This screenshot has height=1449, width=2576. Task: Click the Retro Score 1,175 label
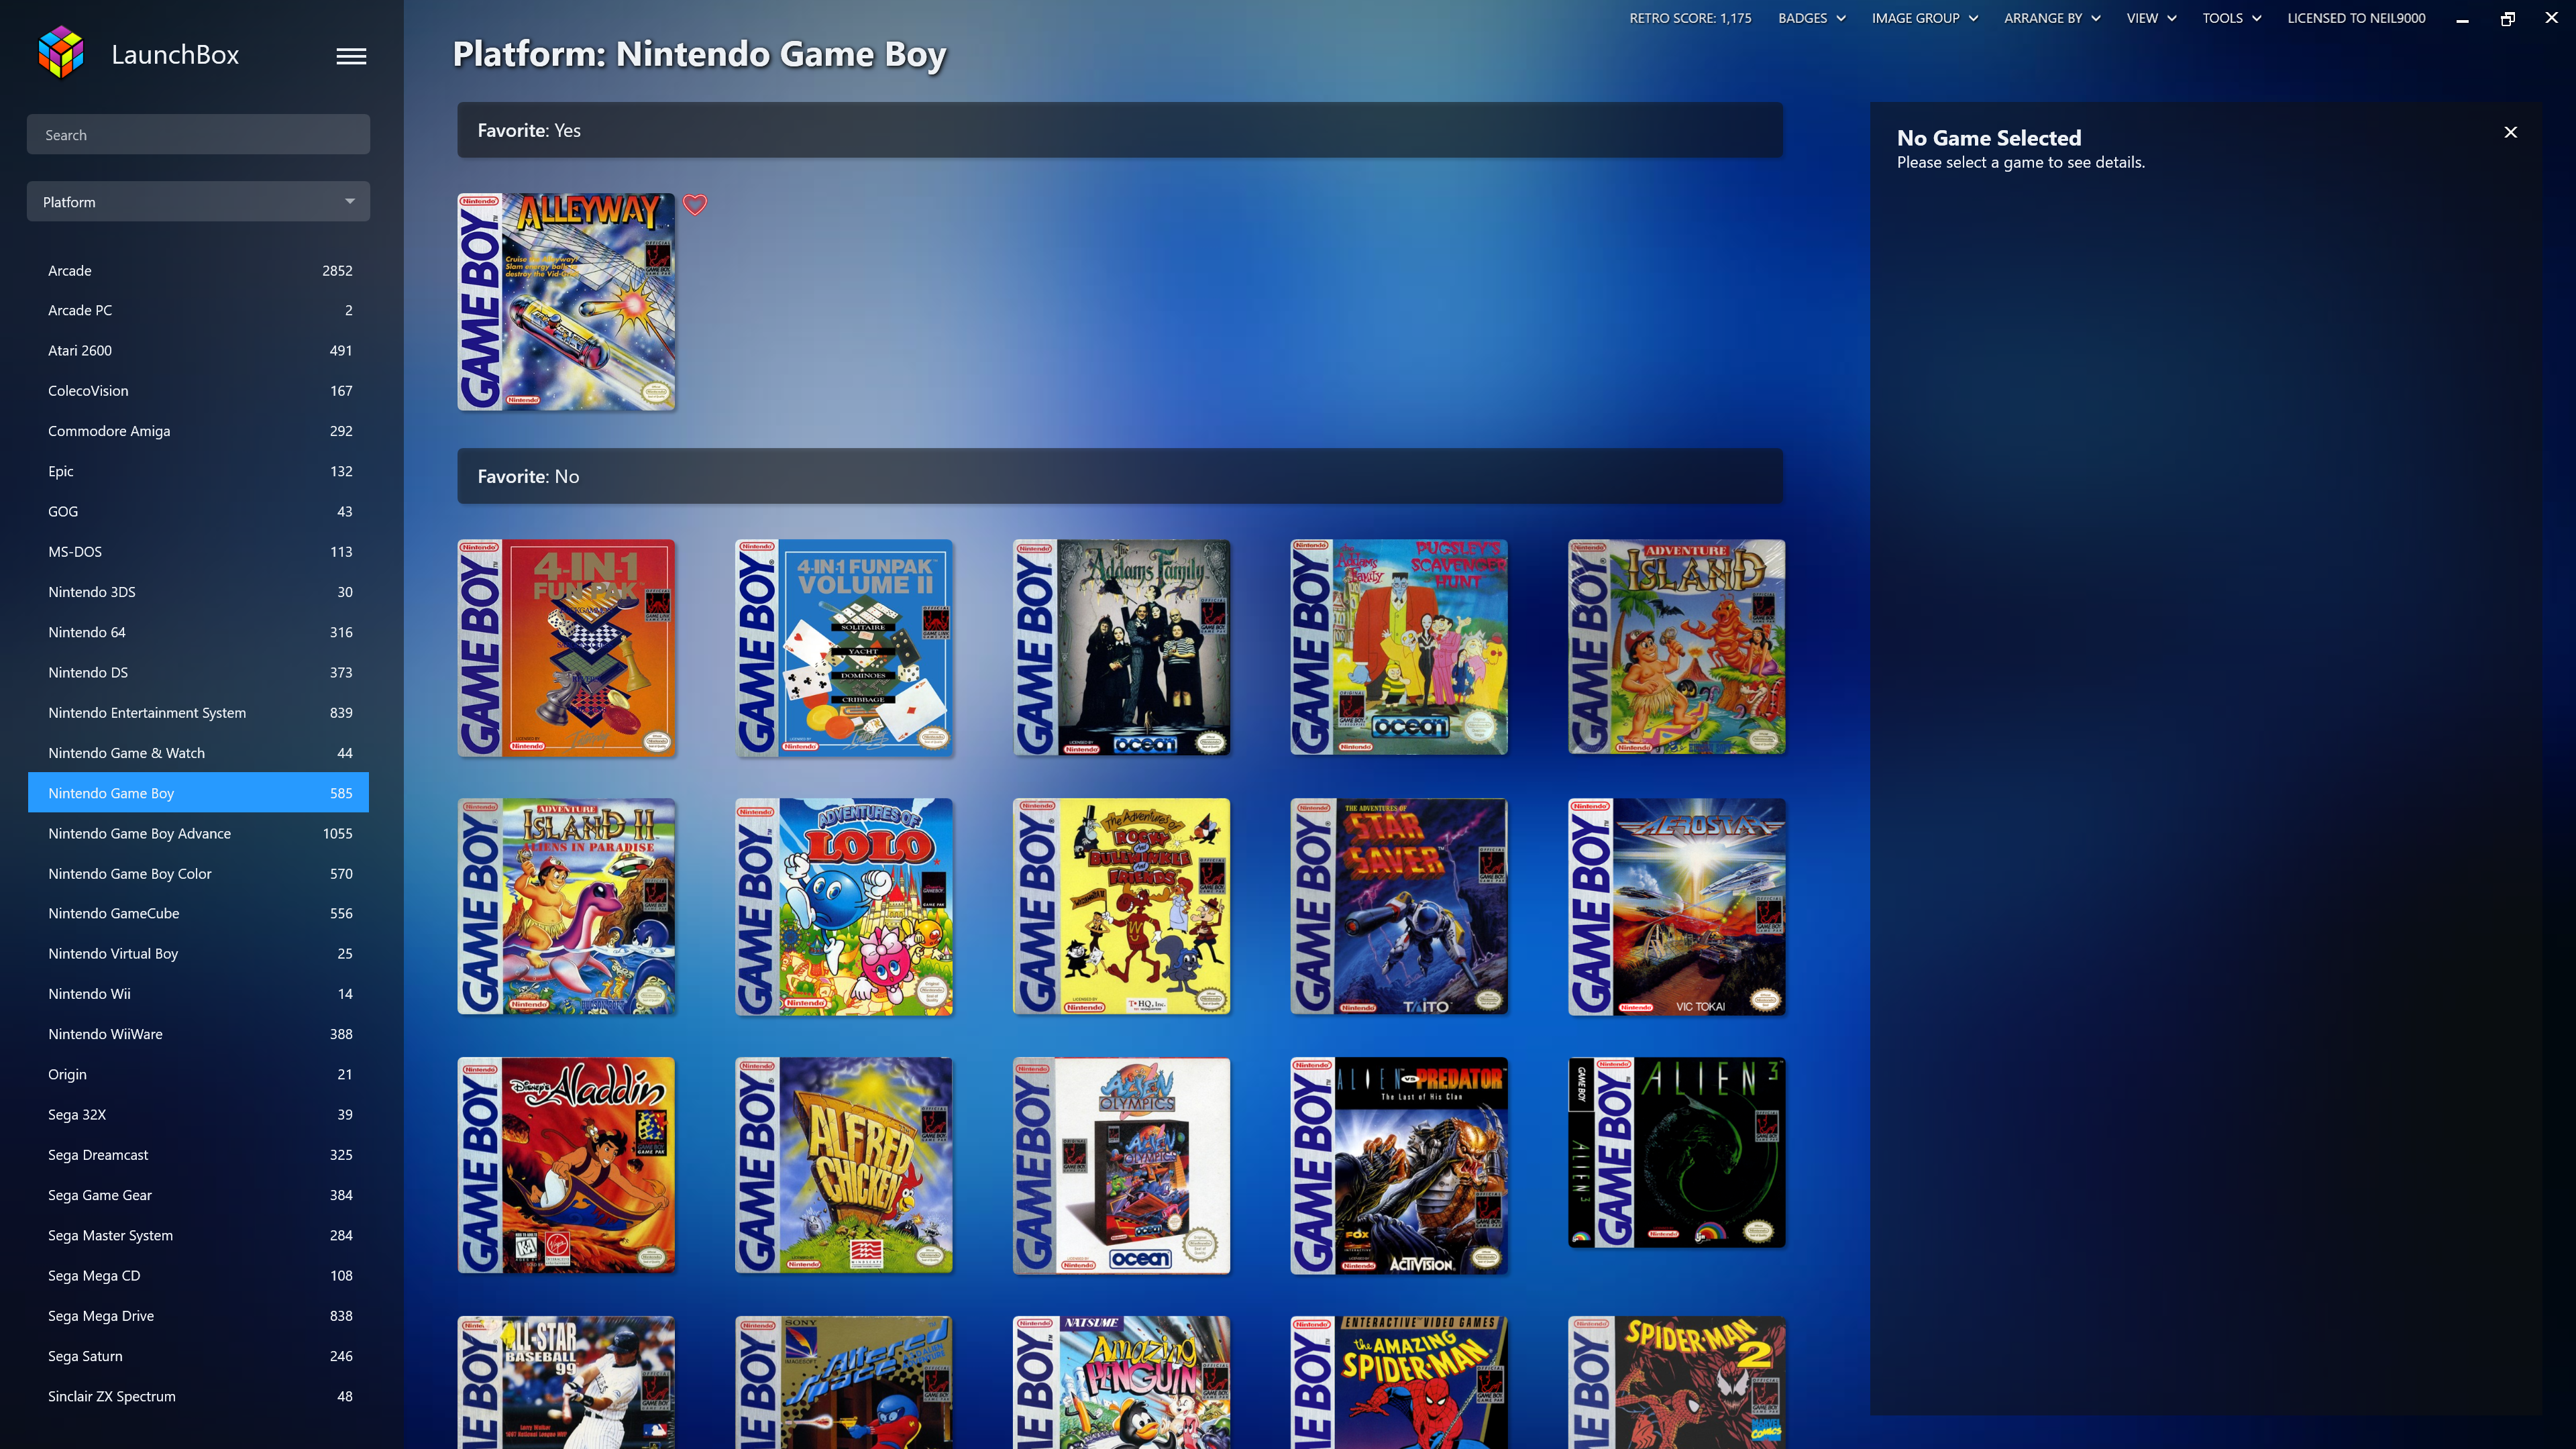(x=1690, y=18)
